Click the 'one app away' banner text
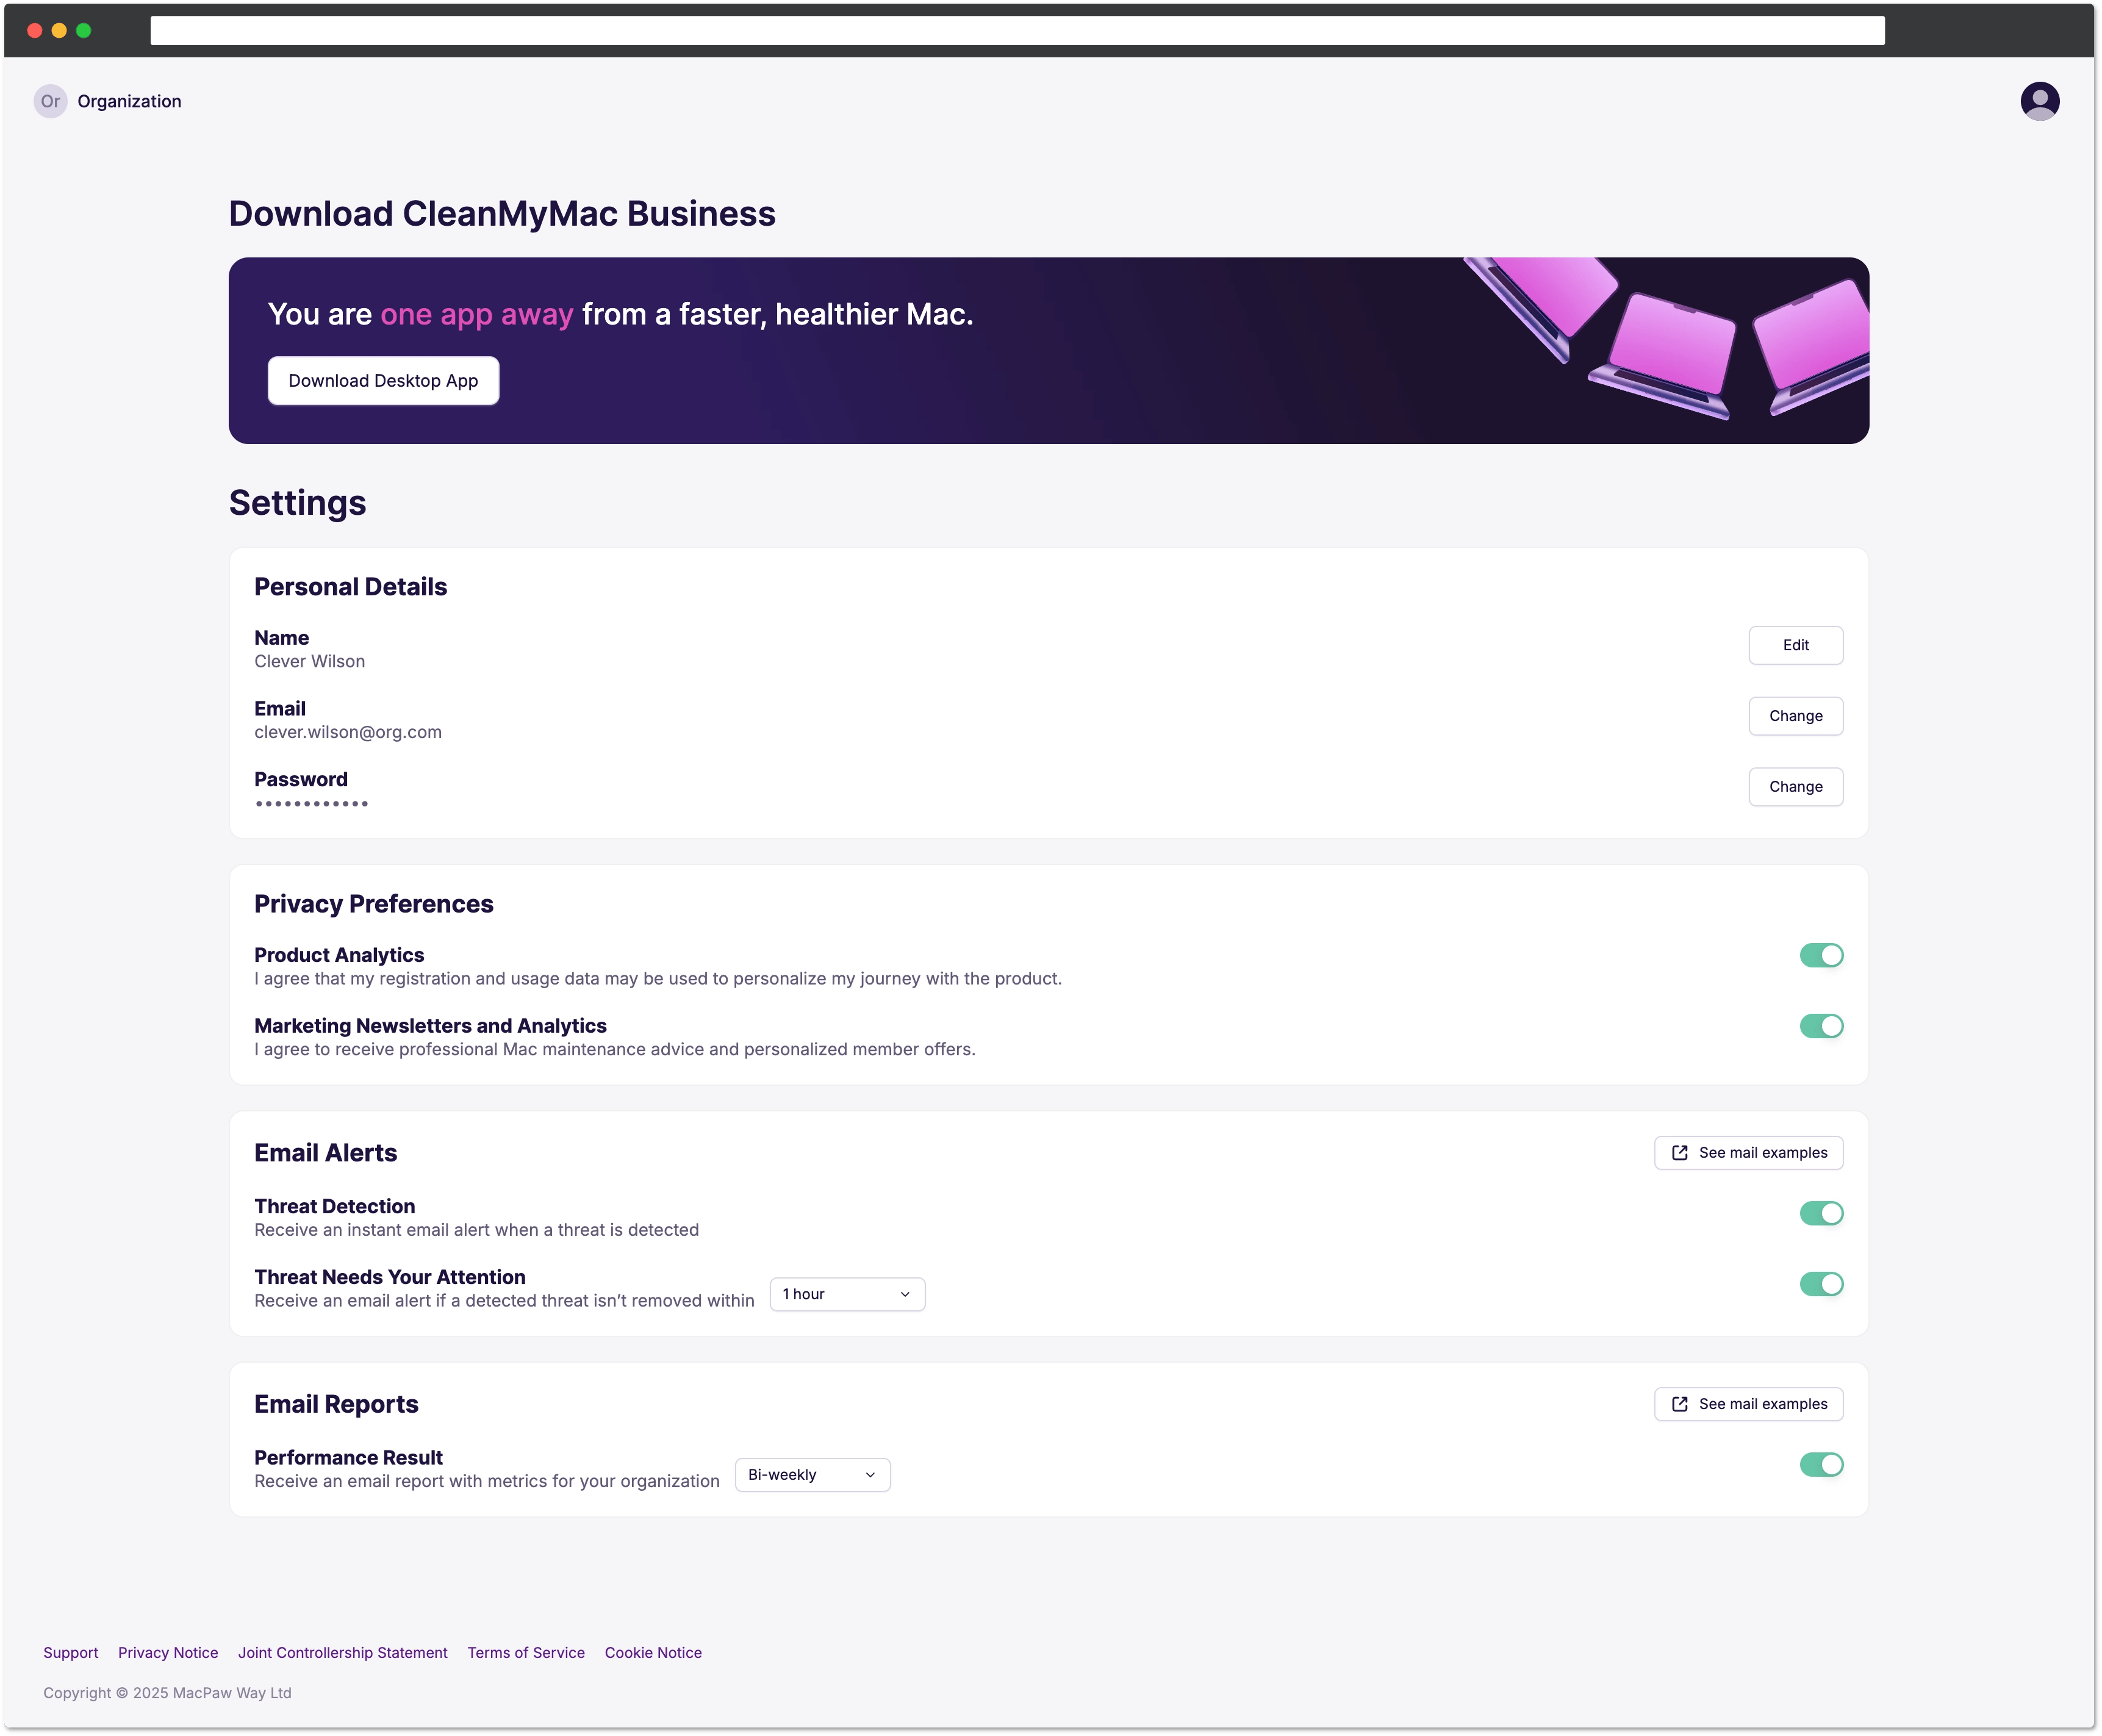Image resolution: width=2102 pixels, height=1736 pixels. 477,315
